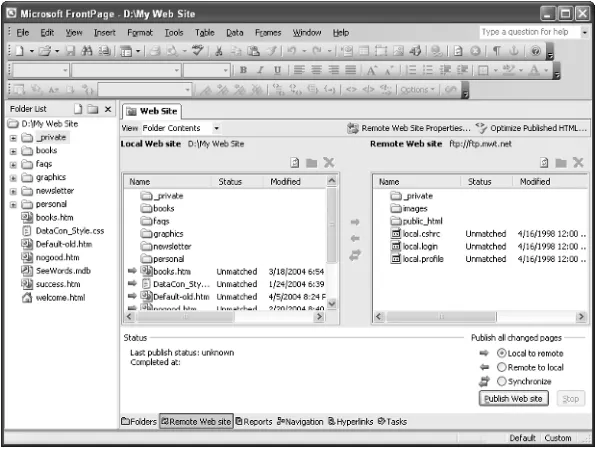598x450 pixels.
Task: Click the right arrow to publish selected files to remote
Action: point(355,222)
